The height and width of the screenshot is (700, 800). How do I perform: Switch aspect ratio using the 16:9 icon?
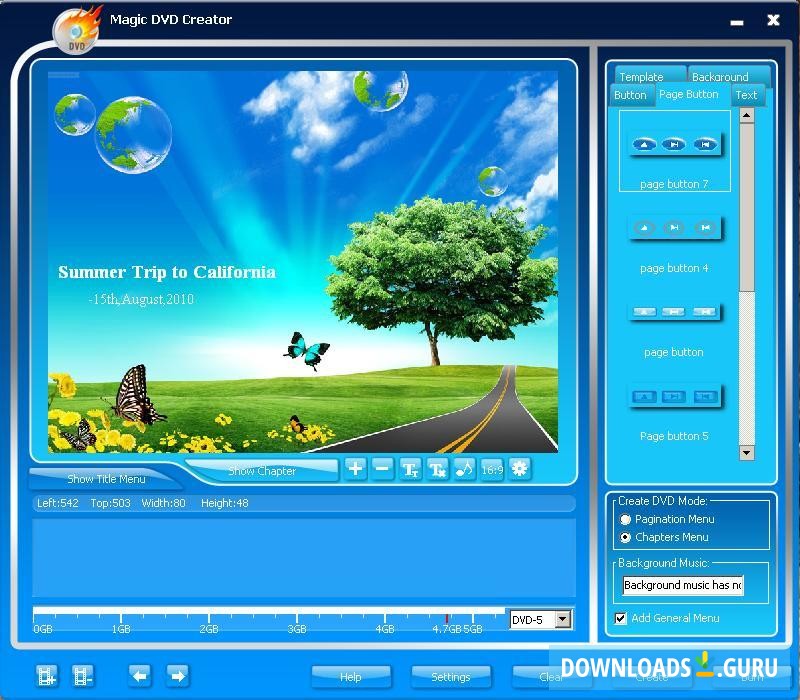click(x=491, y=469)
